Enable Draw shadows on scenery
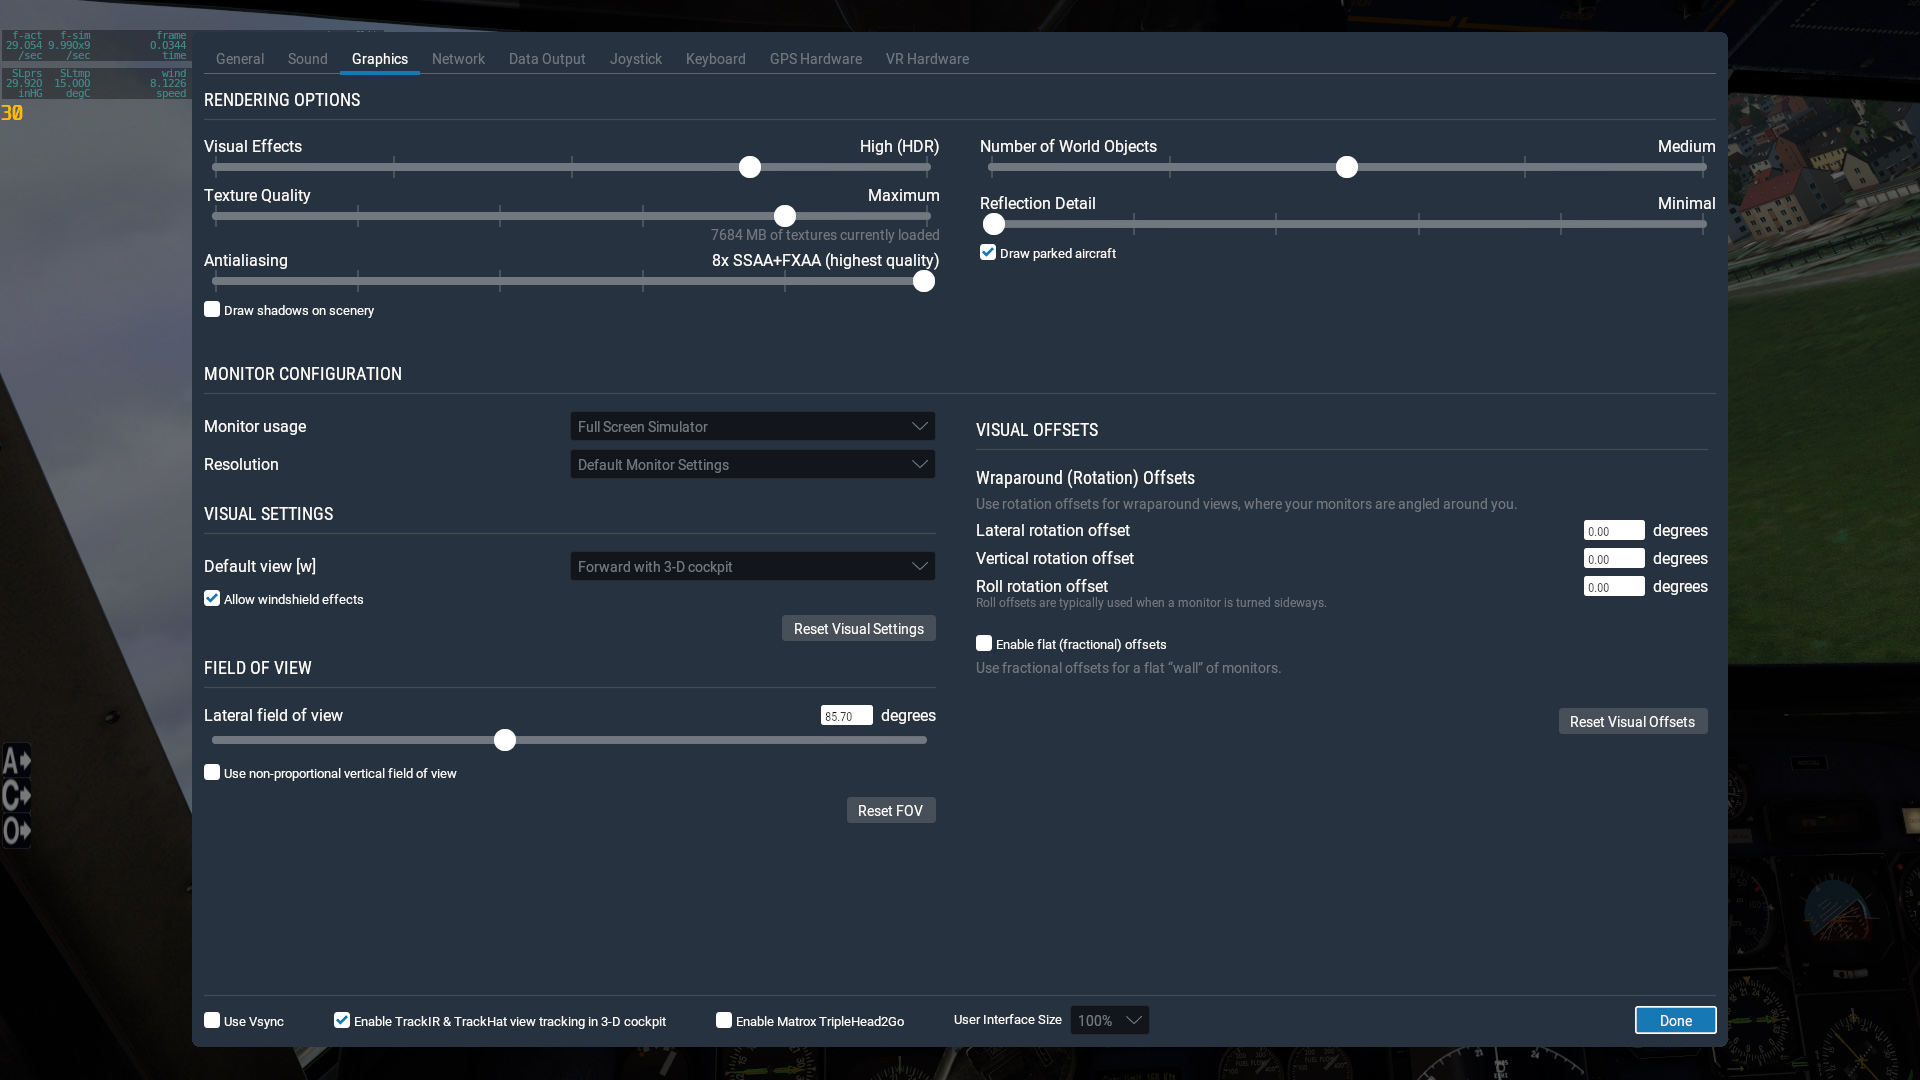 click(x=212, y=310)
